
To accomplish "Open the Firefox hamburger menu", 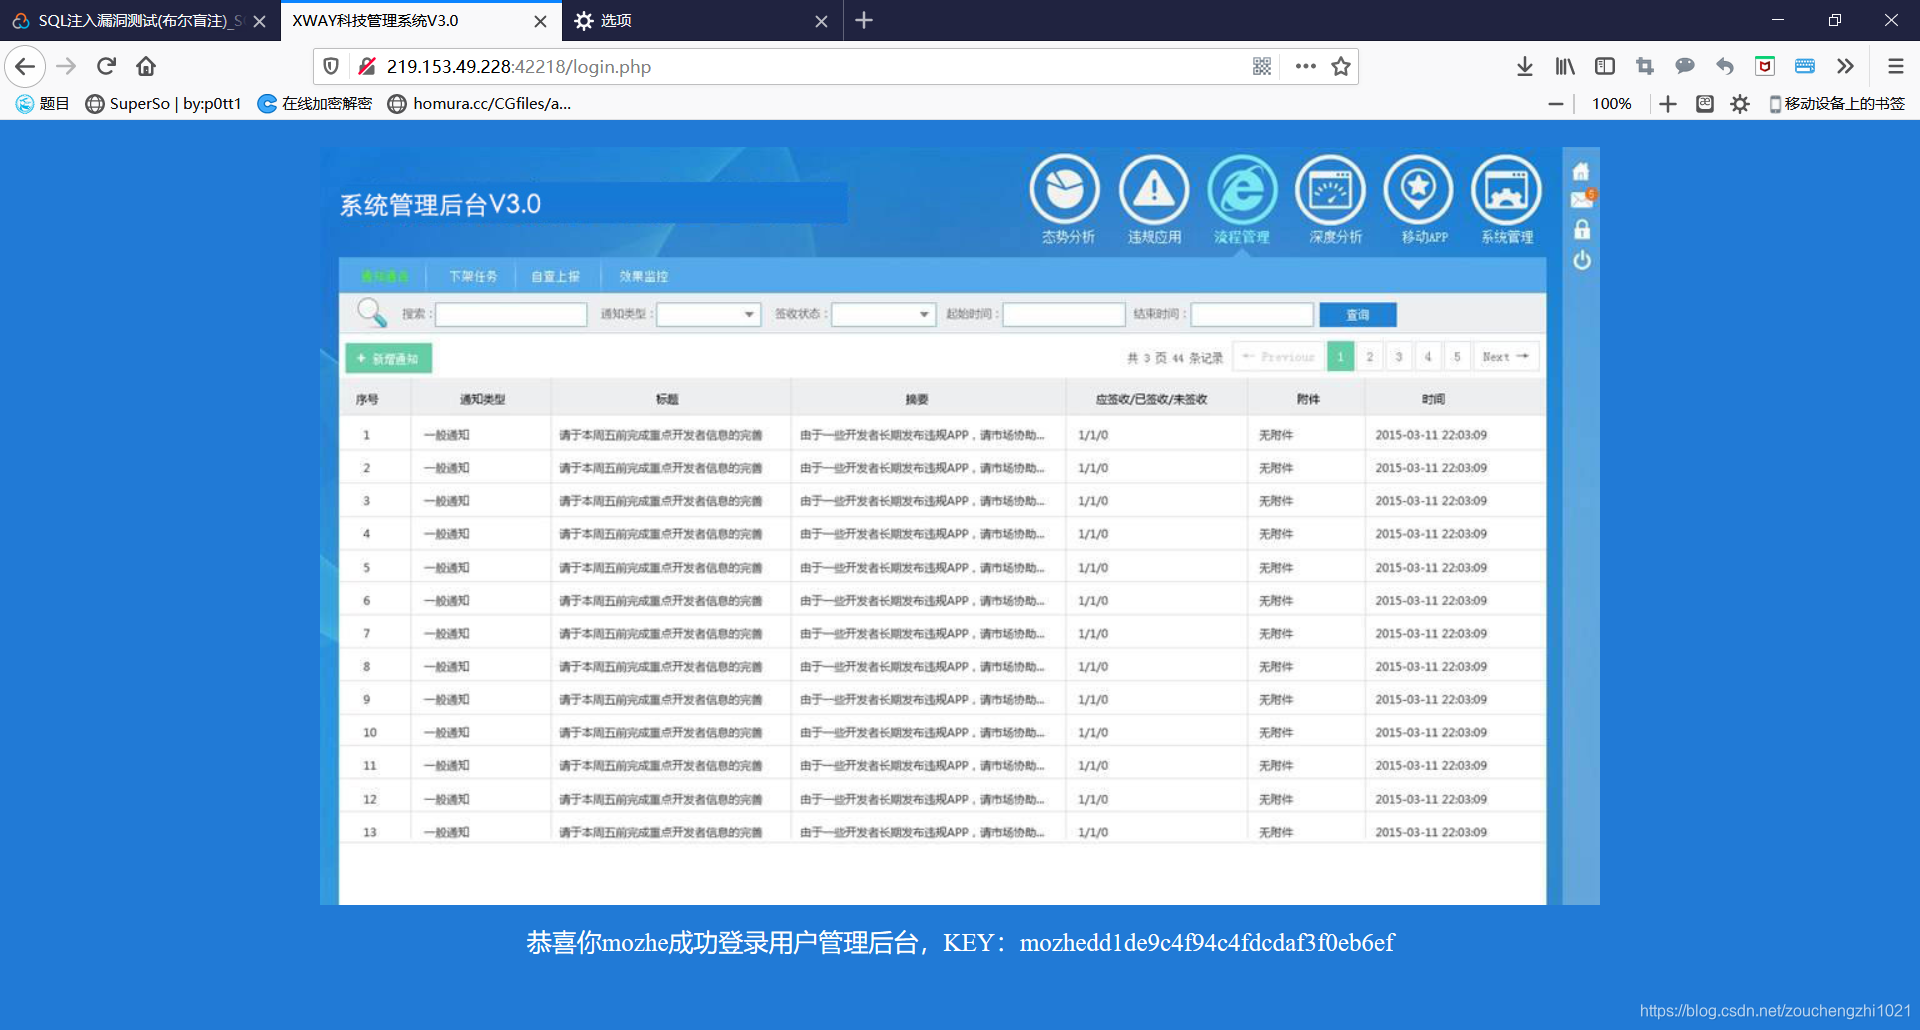I will click(1895, 66).
